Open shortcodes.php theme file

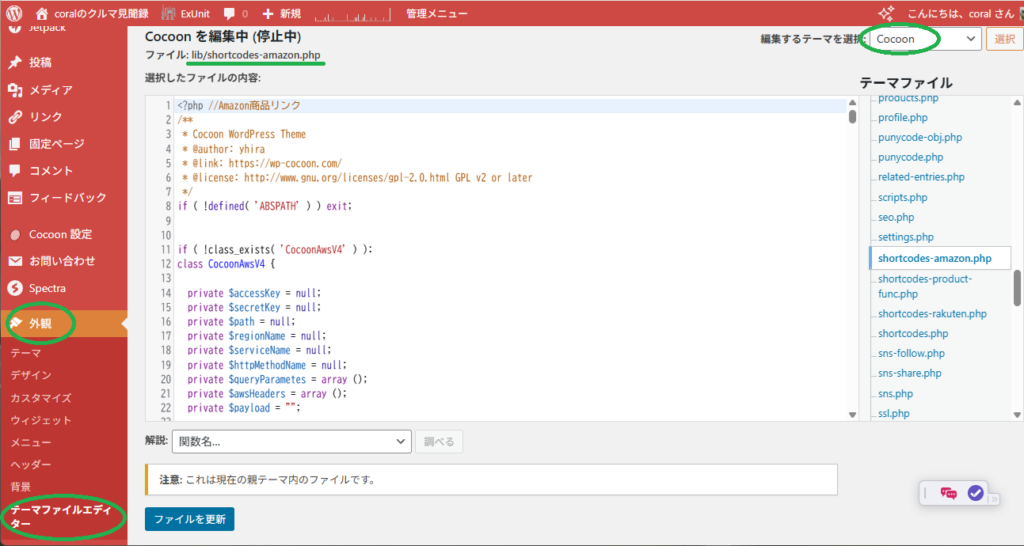point(913,333)
